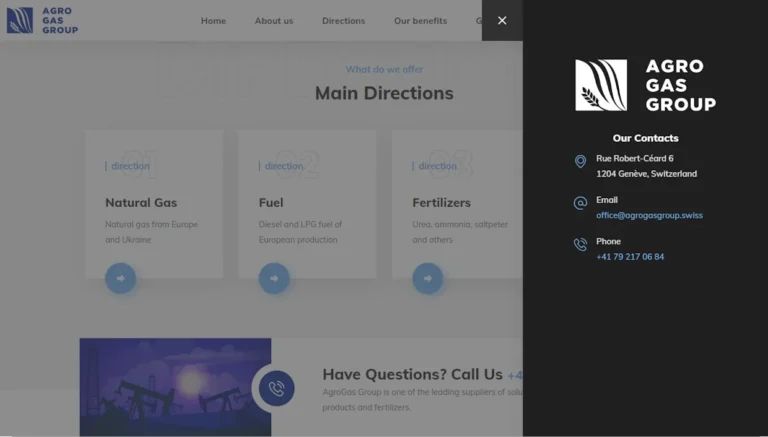Call +41 79 217 06 84 link
This screenshot has width=768, height=437.
pos(630,257)
